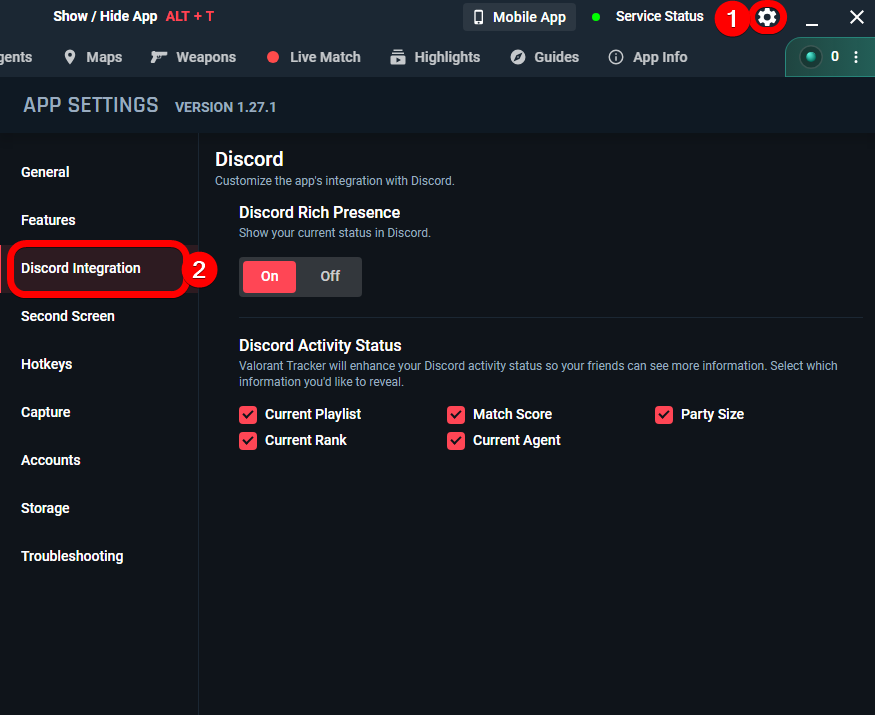The height and width of the screenshot is (715, 875).
Task: Click the Discord Rich Presence heading
Action: coord(319,213)
